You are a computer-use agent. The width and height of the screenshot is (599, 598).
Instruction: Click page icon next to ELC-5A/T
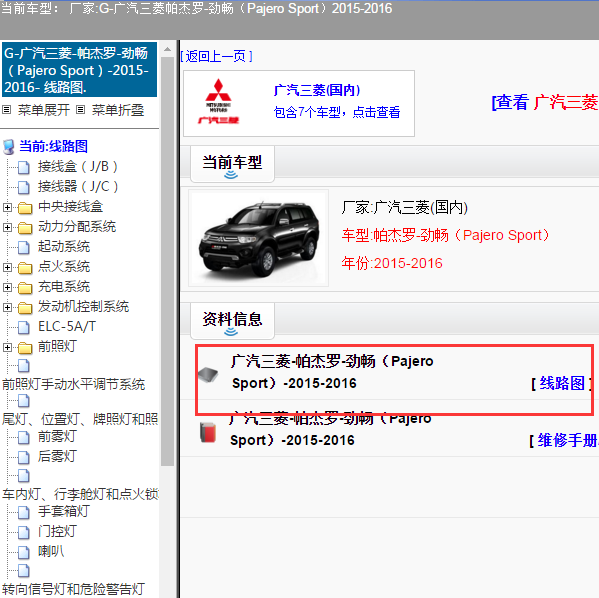coord(24,327)
